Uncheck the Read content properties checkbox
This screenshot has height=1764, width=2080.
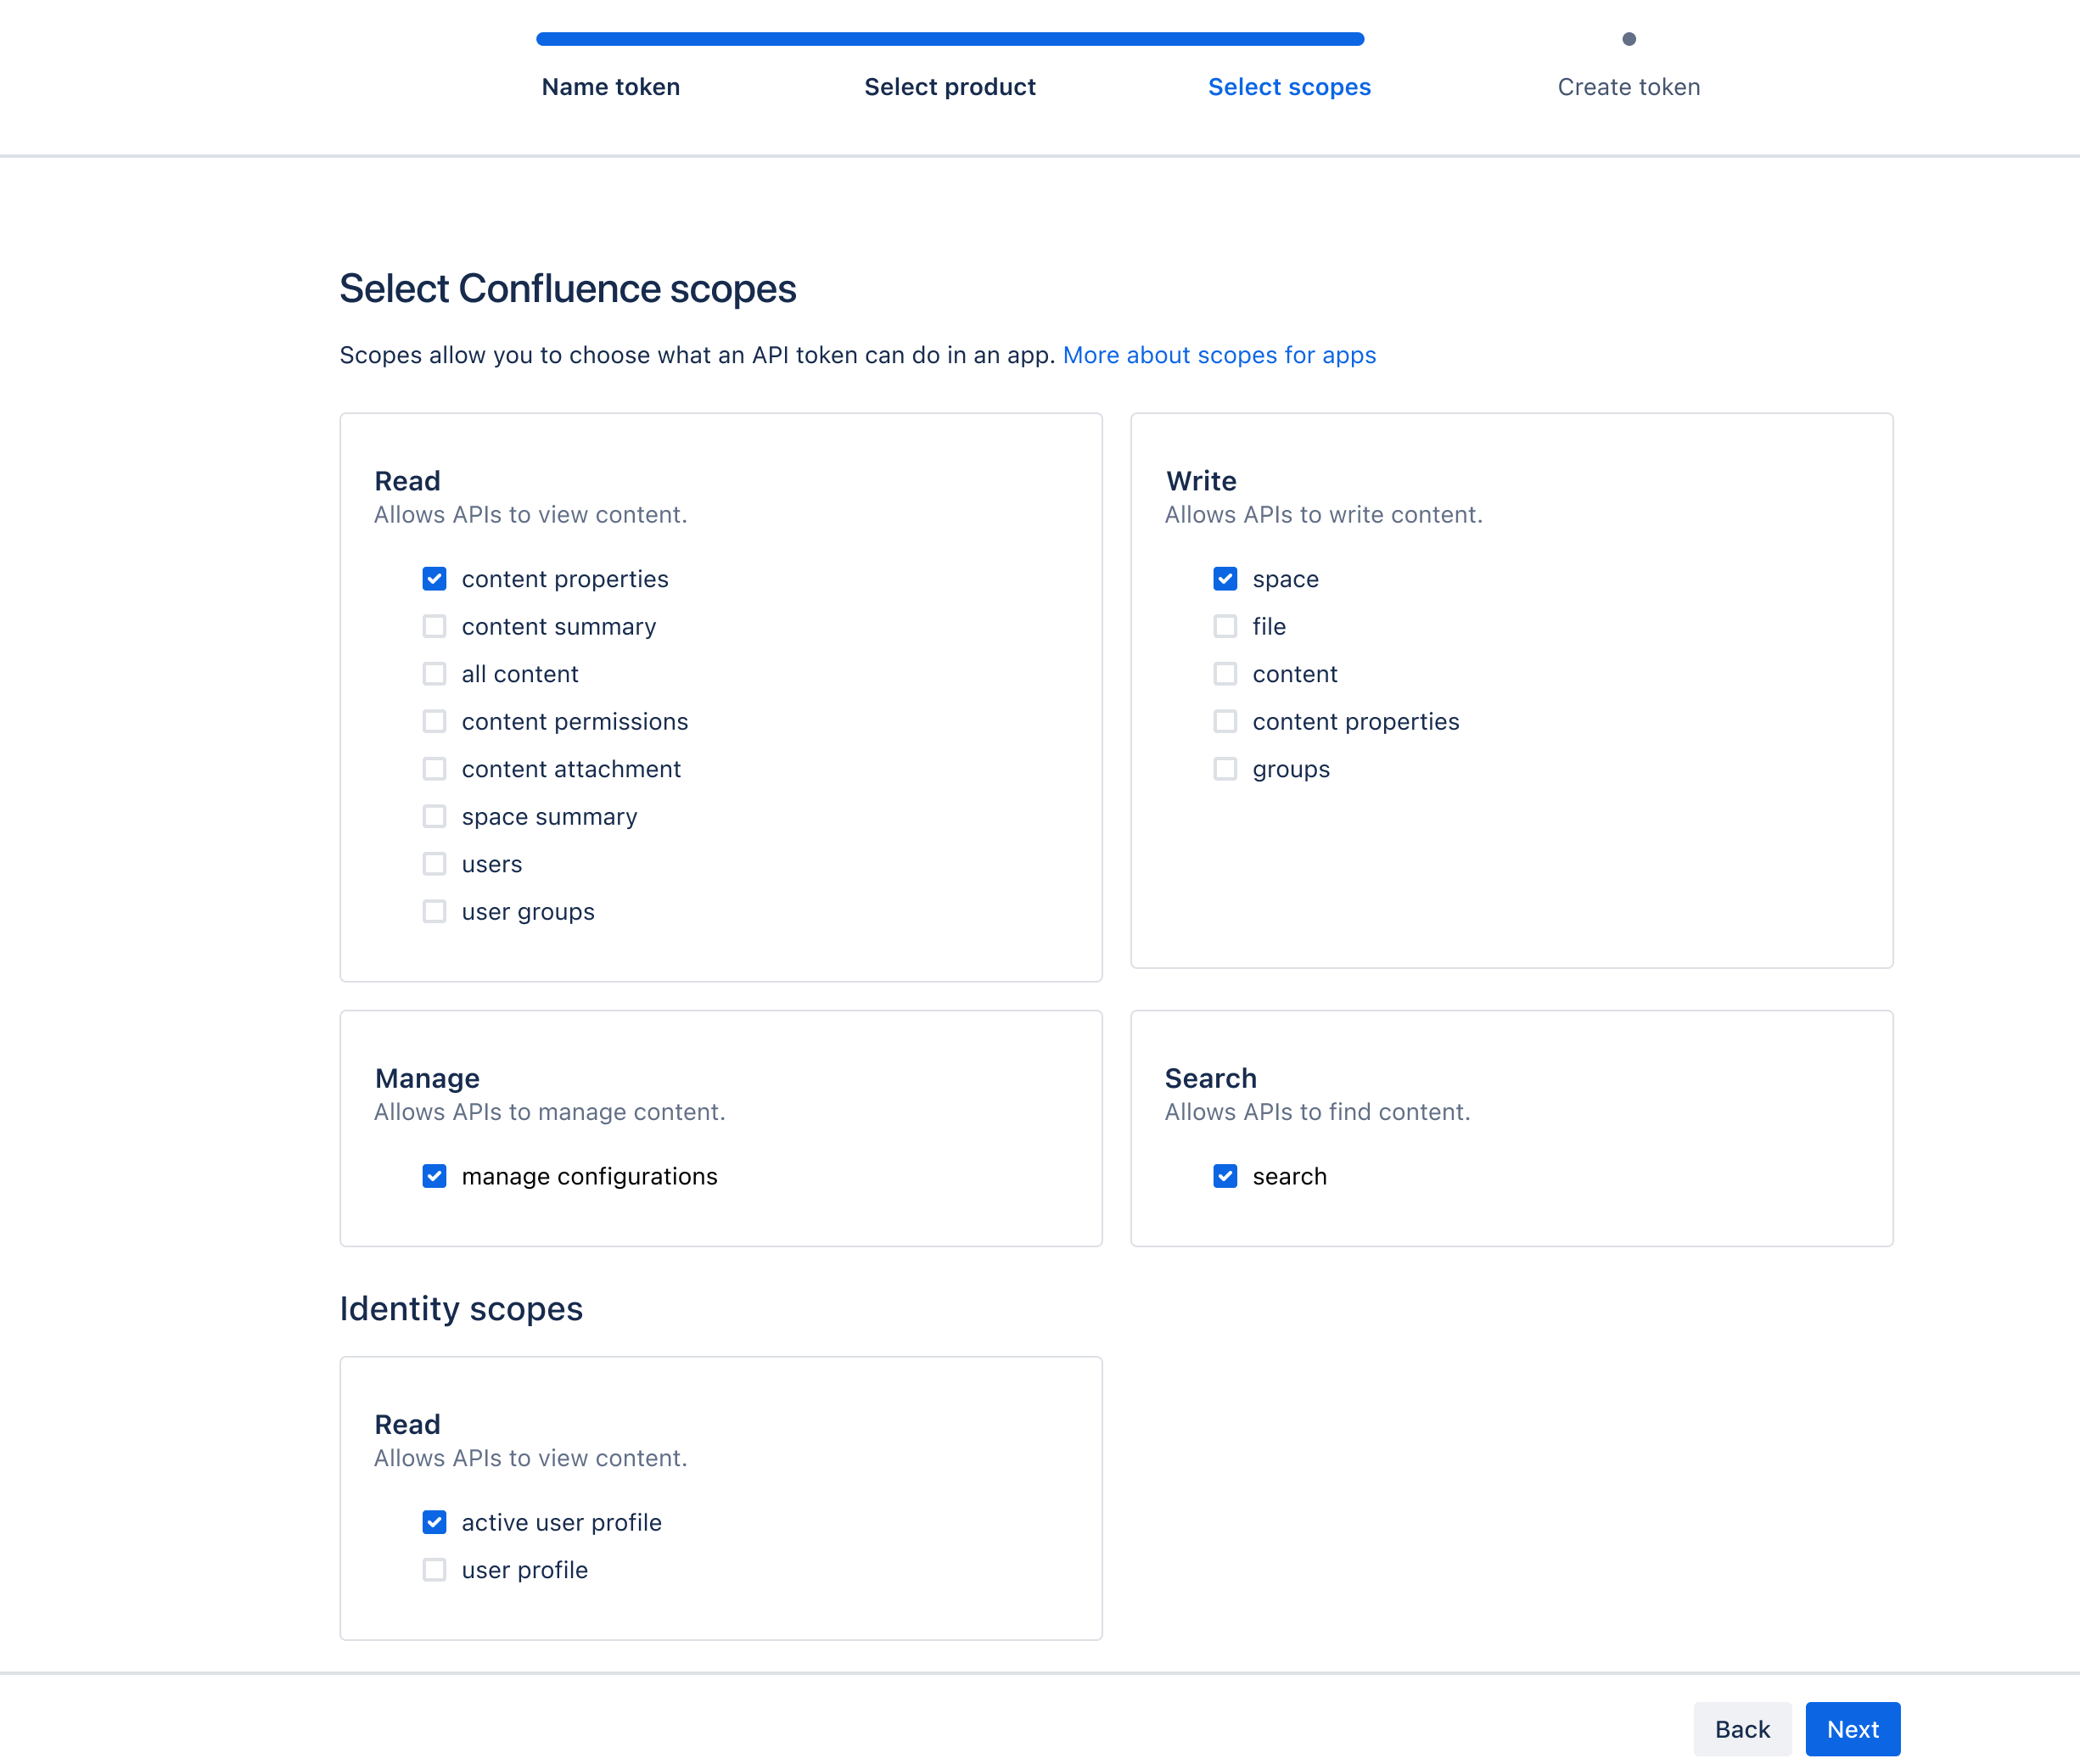434,579
